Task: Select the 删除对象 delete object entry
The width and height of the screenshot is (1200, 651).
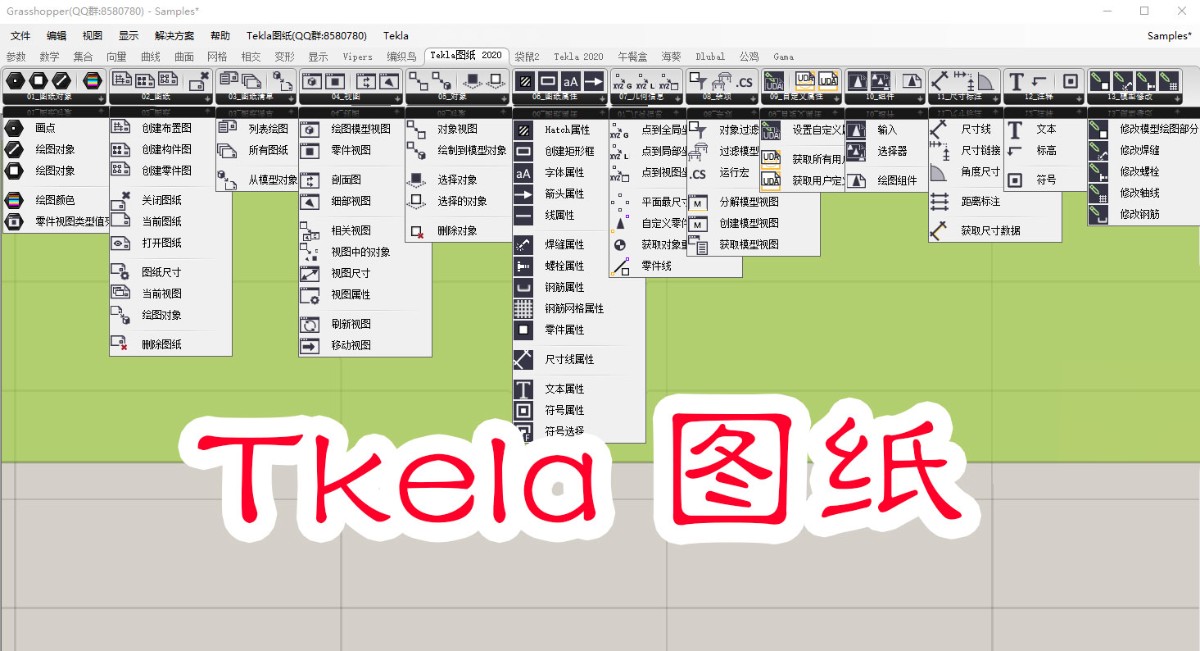Action: [x=458, y=231]
